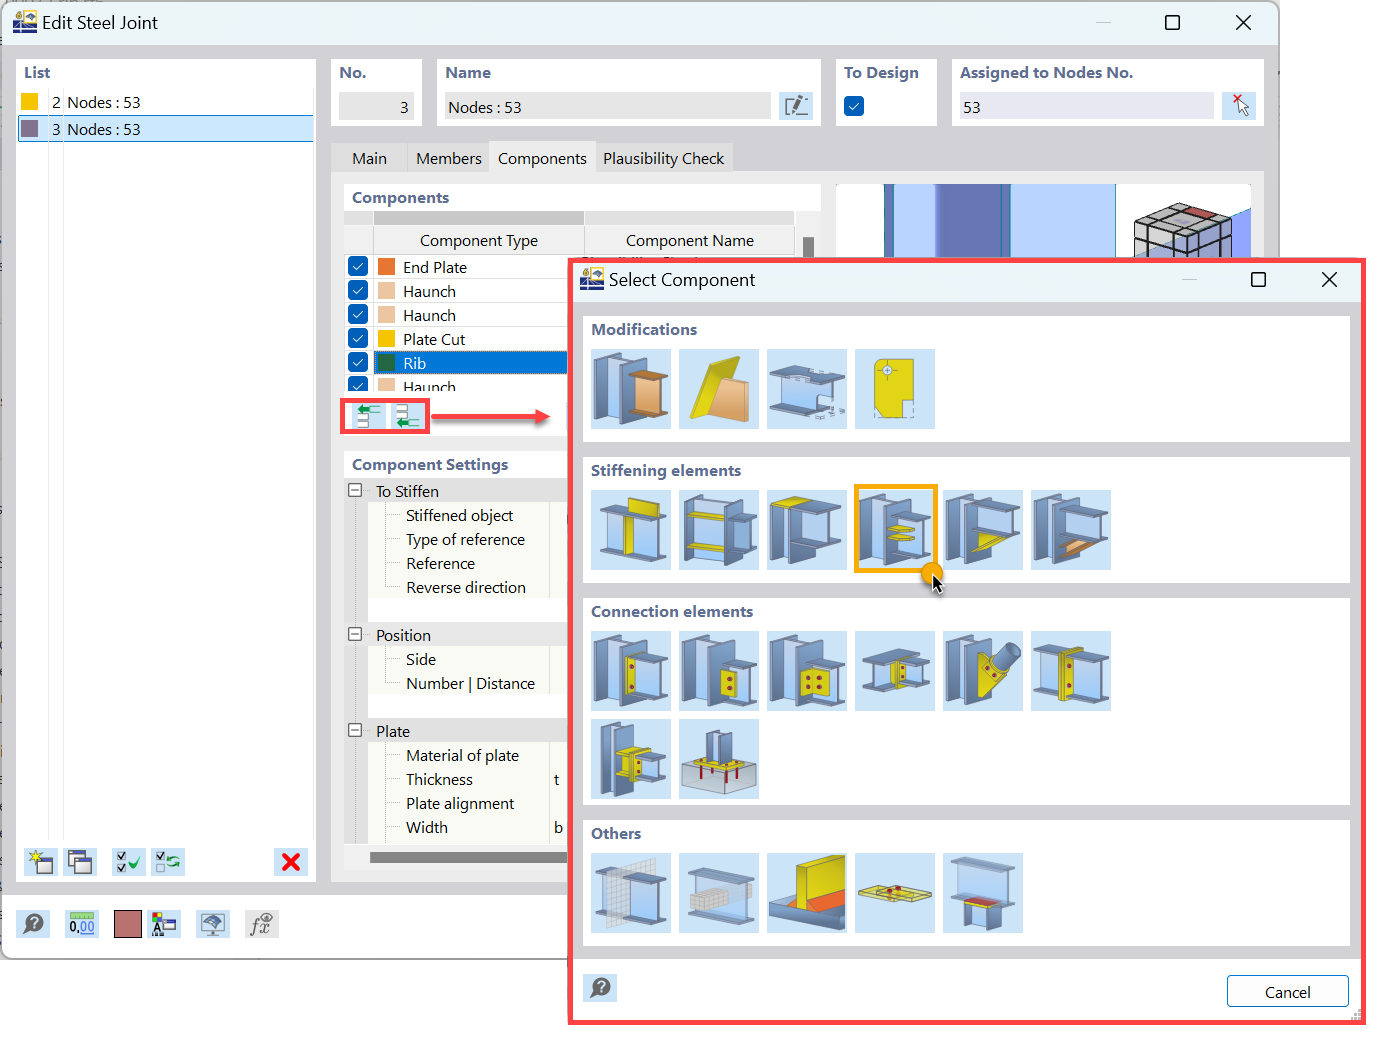Pick the block of cubes icon in Others

719,893
